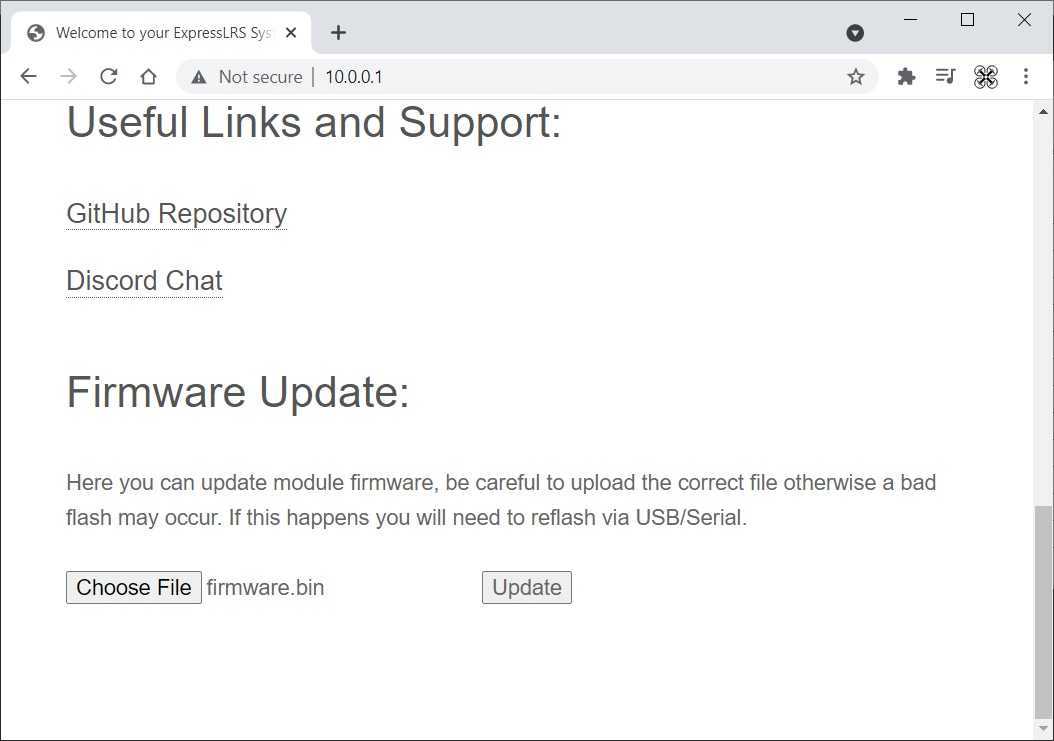The image size is (1054, 741).
Task: Click the browser back arrow
Action: pos(28,77)
